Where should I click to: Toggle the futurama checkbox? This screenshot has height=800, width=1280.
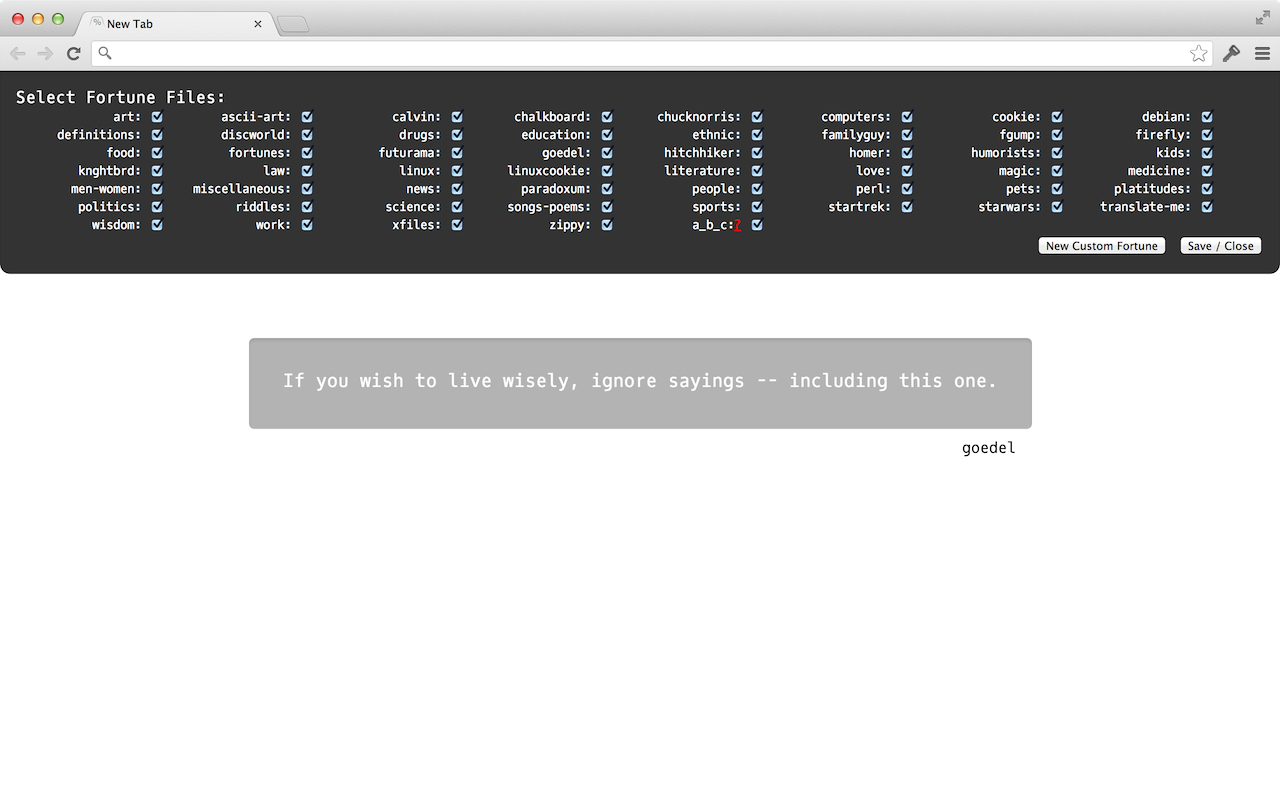(457, 153)
